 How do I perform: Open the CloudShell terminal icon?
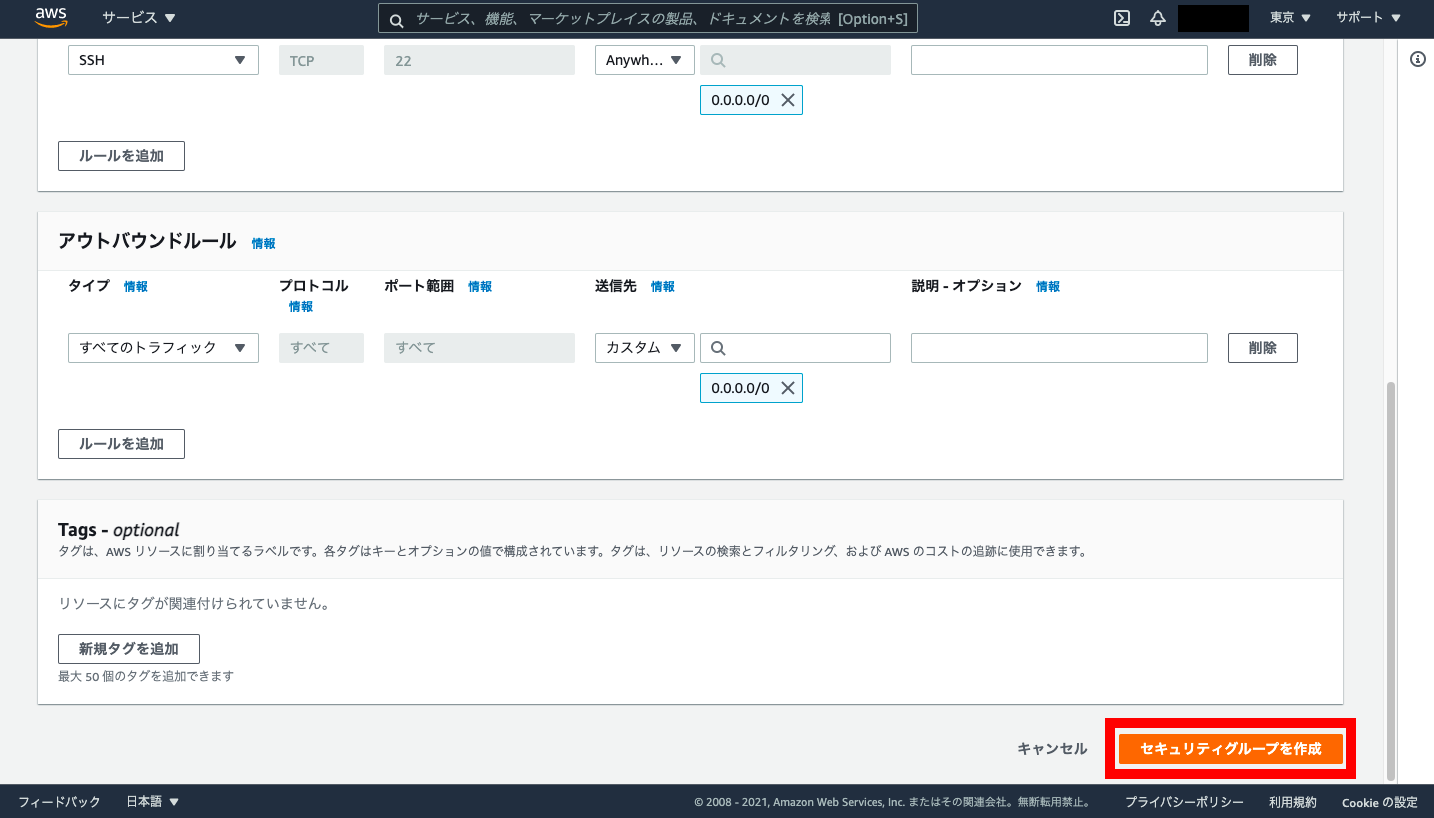(x=1122, y=18)
